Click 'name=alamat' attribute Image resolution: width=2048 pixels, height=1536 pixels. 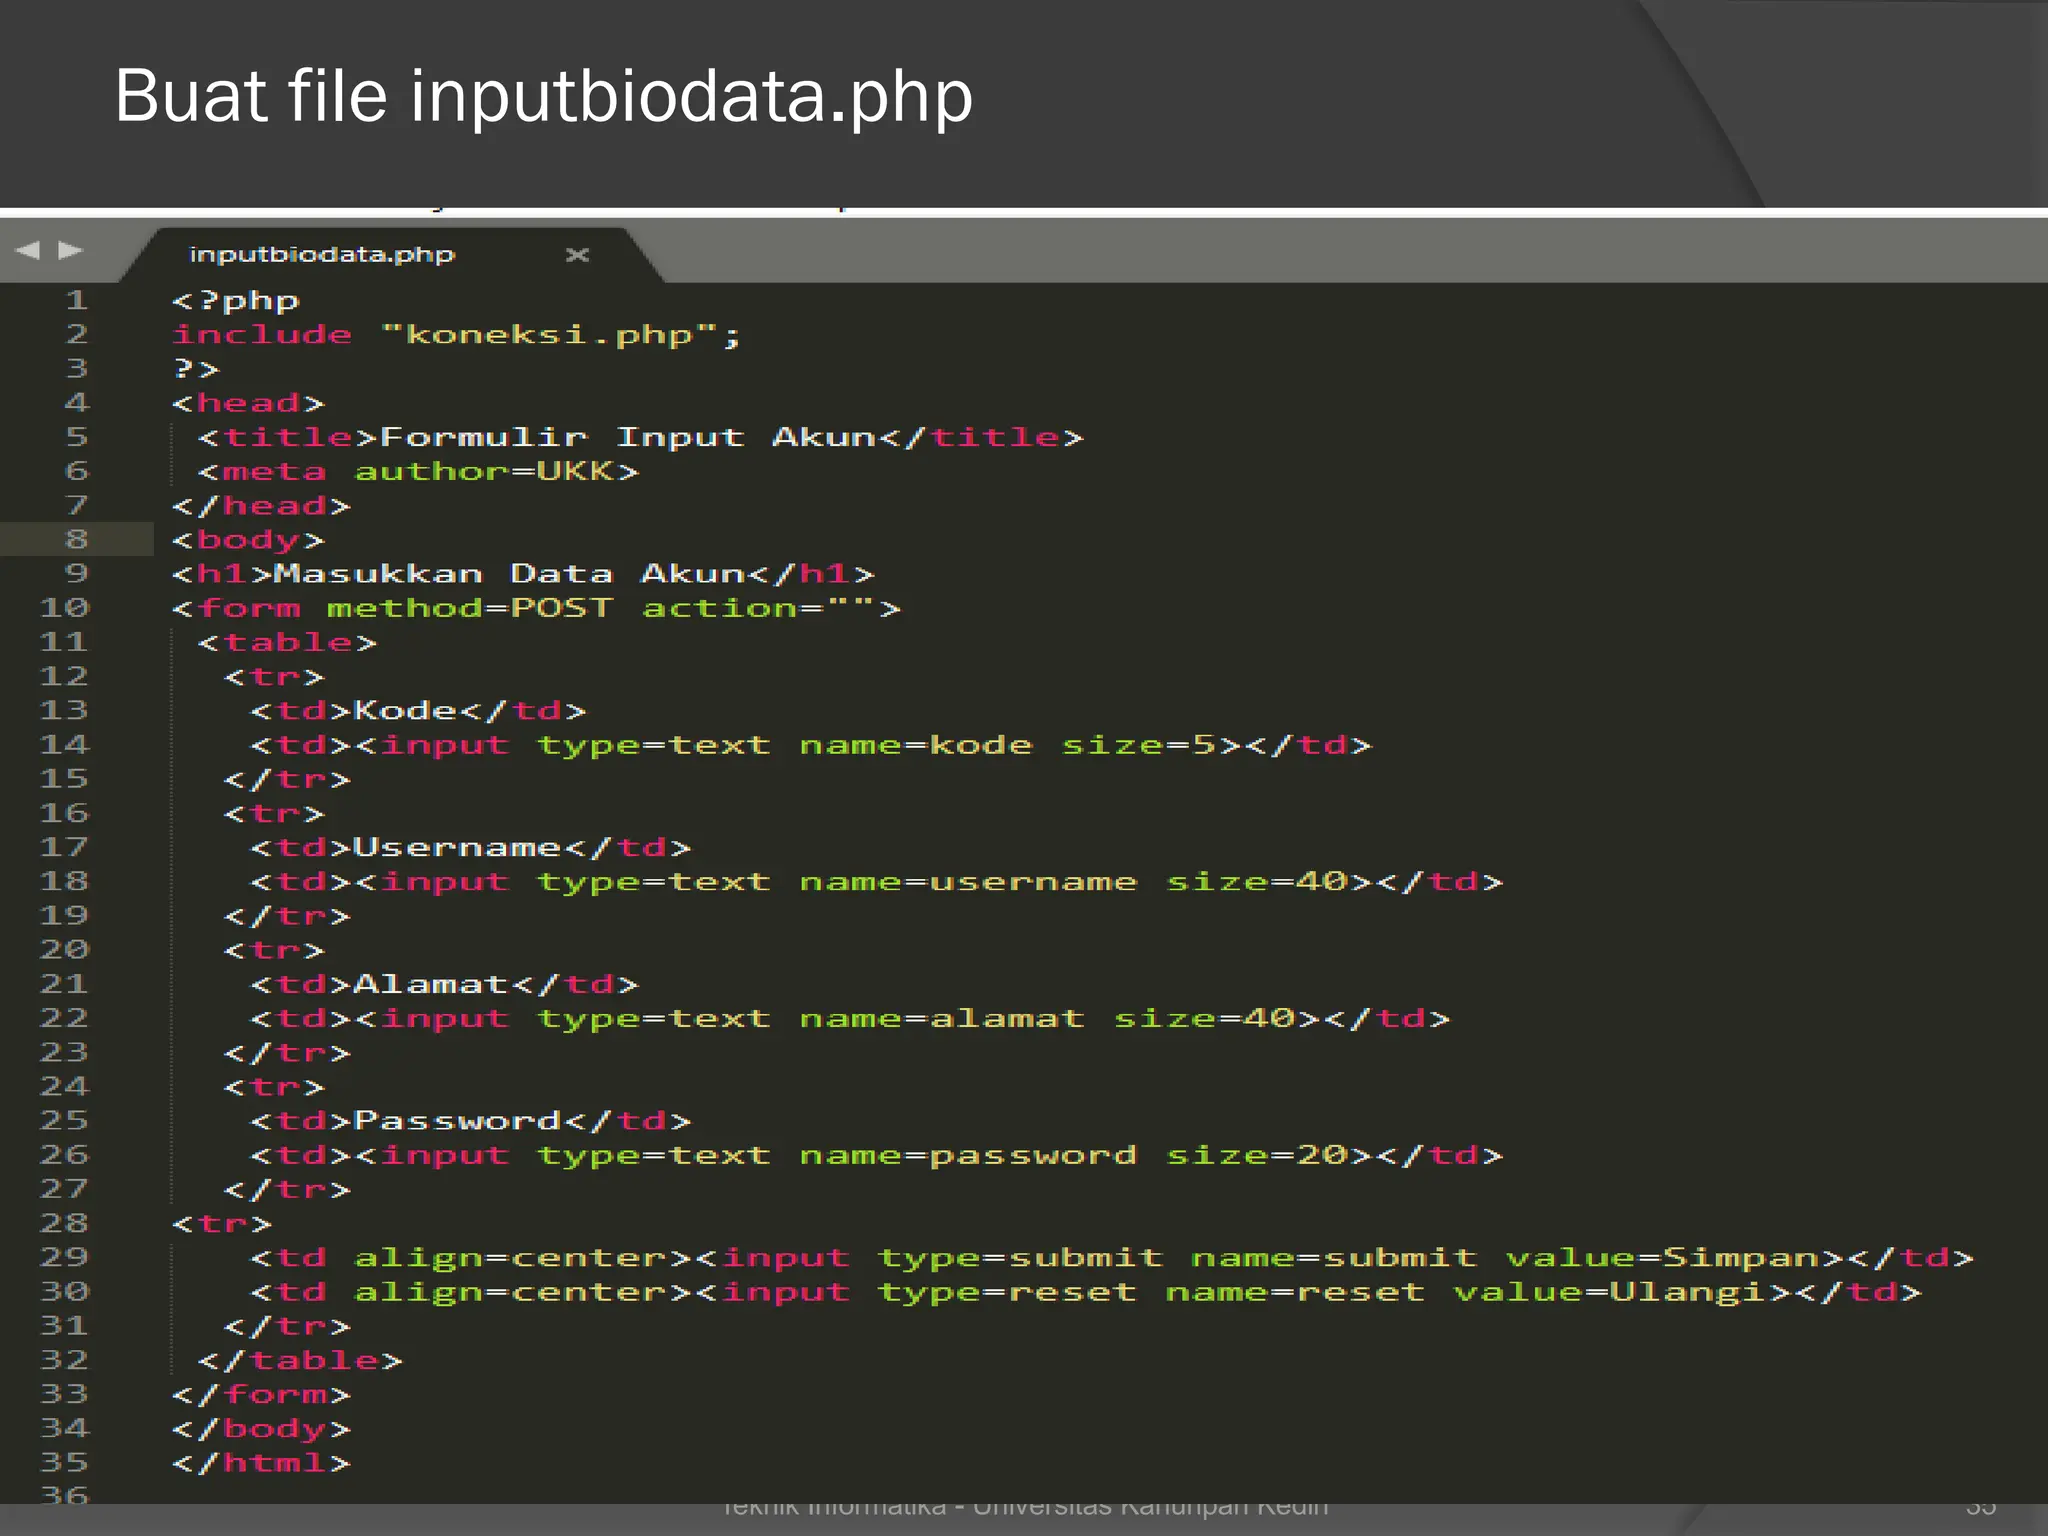point(942,1018)
